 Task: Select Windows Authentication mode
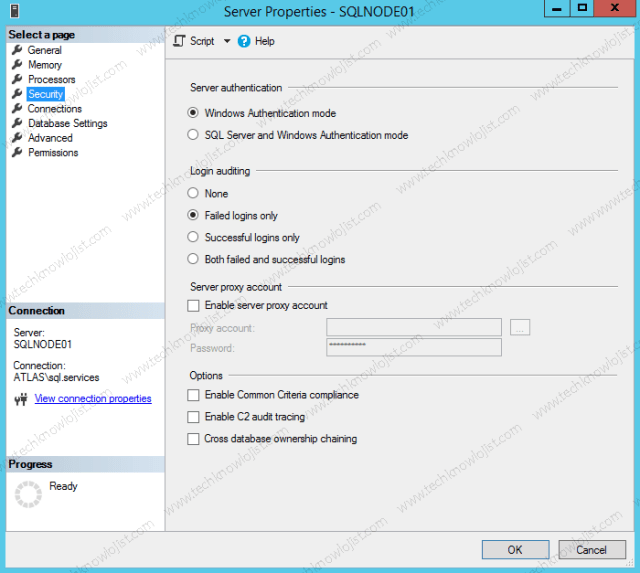click(193, 113)
